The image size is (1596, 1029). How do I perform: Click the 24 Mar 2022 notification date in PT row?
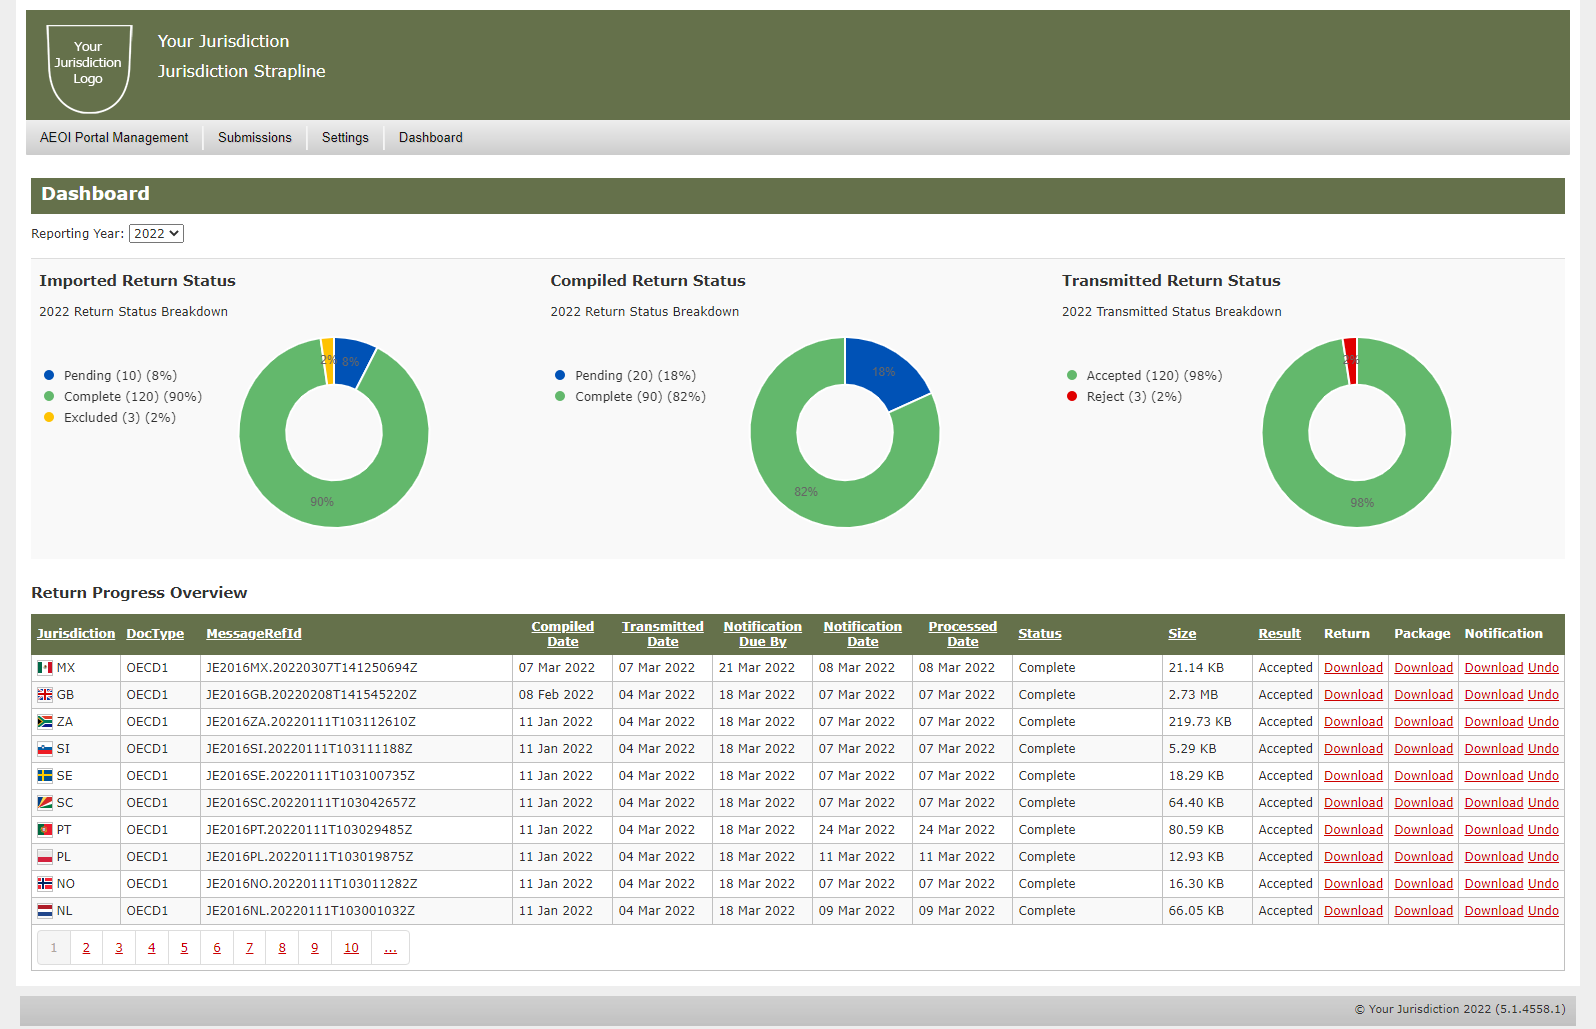coord(857,830)
